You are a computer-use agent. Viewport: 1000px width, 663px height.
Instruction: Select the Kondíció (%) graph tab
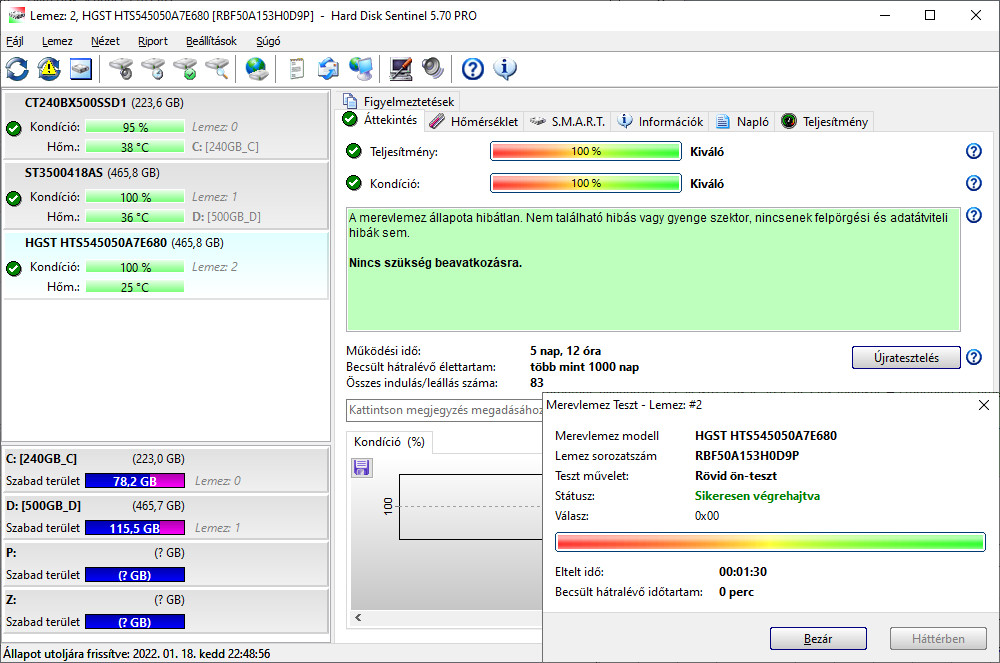coord(390,442)
